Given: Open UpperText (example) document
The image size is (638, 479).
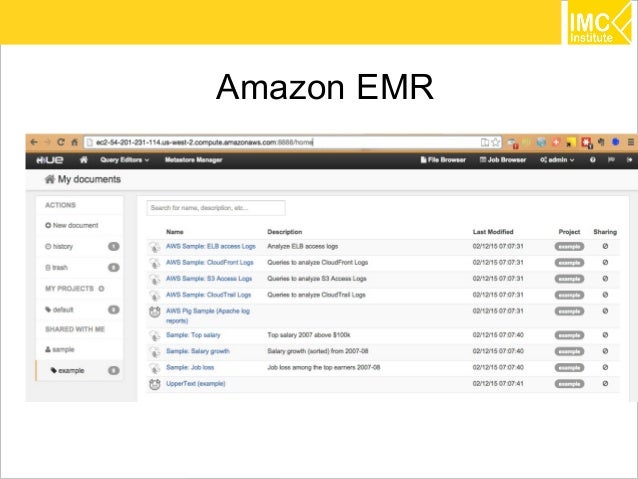Looking at the screenshot, I should (x=196, y=384).
